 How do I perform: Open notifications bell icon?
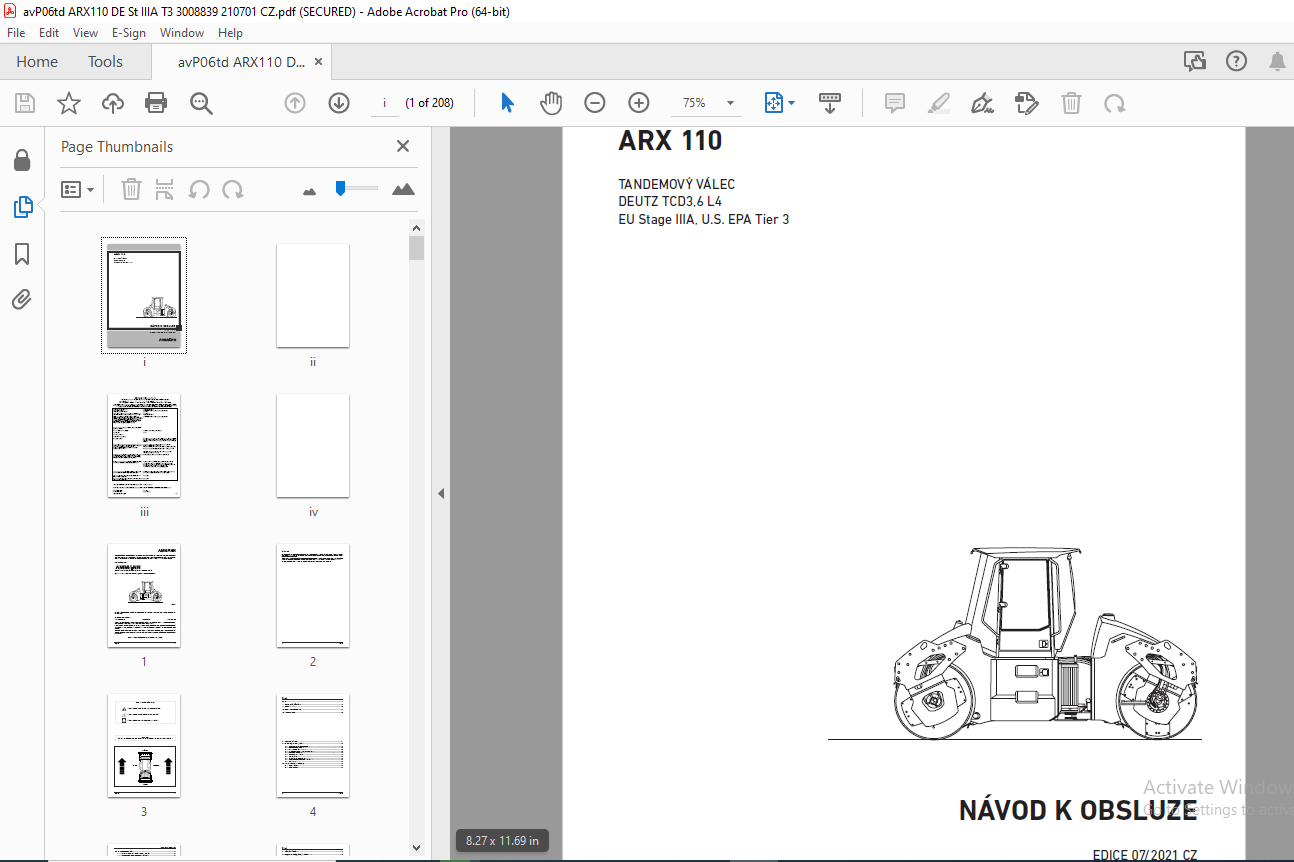[x=1277, y=62]
